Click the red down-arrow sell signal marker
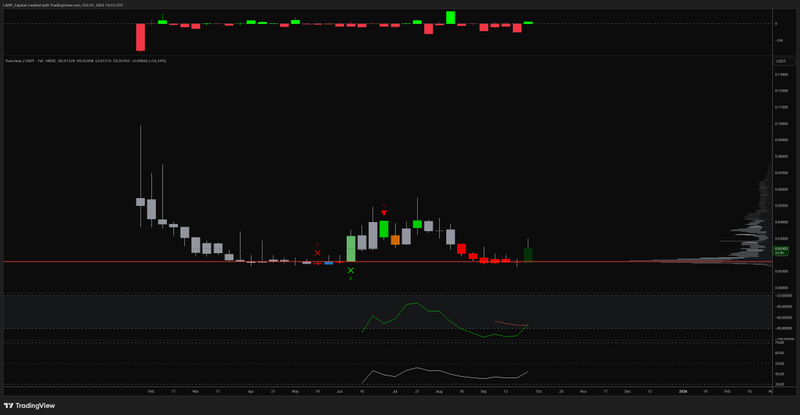Image resolution: width=800 pixels, height=415 pixels. point(384,213)
